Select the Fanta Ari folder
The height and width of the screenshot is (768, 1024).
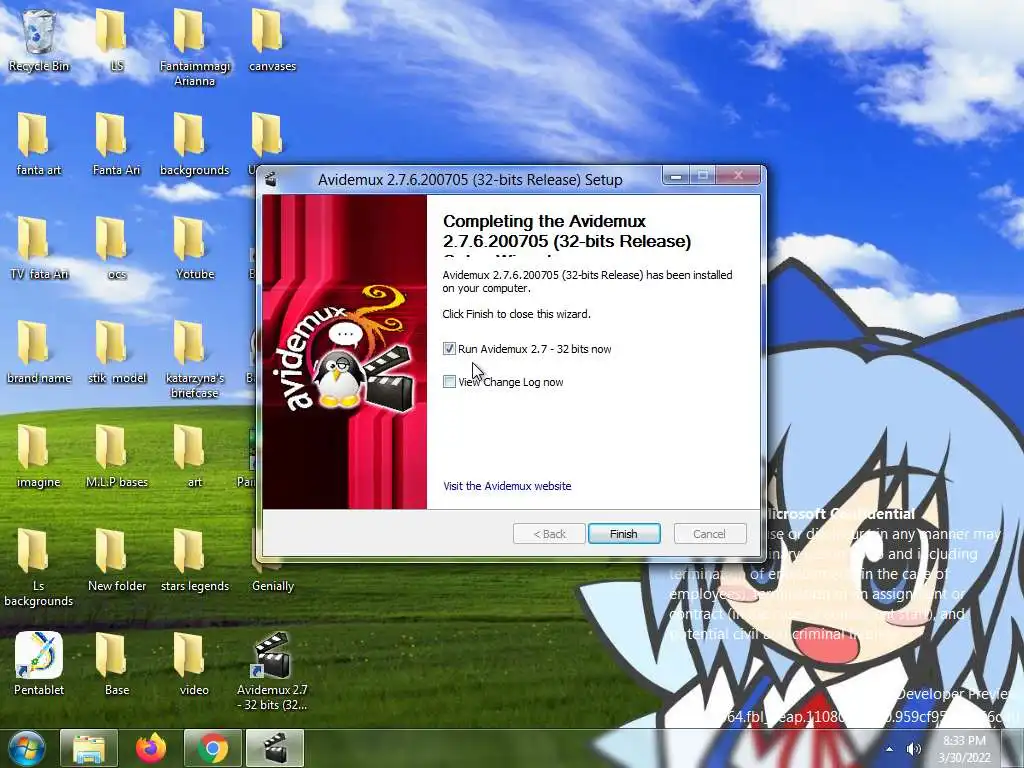point(116,144)
